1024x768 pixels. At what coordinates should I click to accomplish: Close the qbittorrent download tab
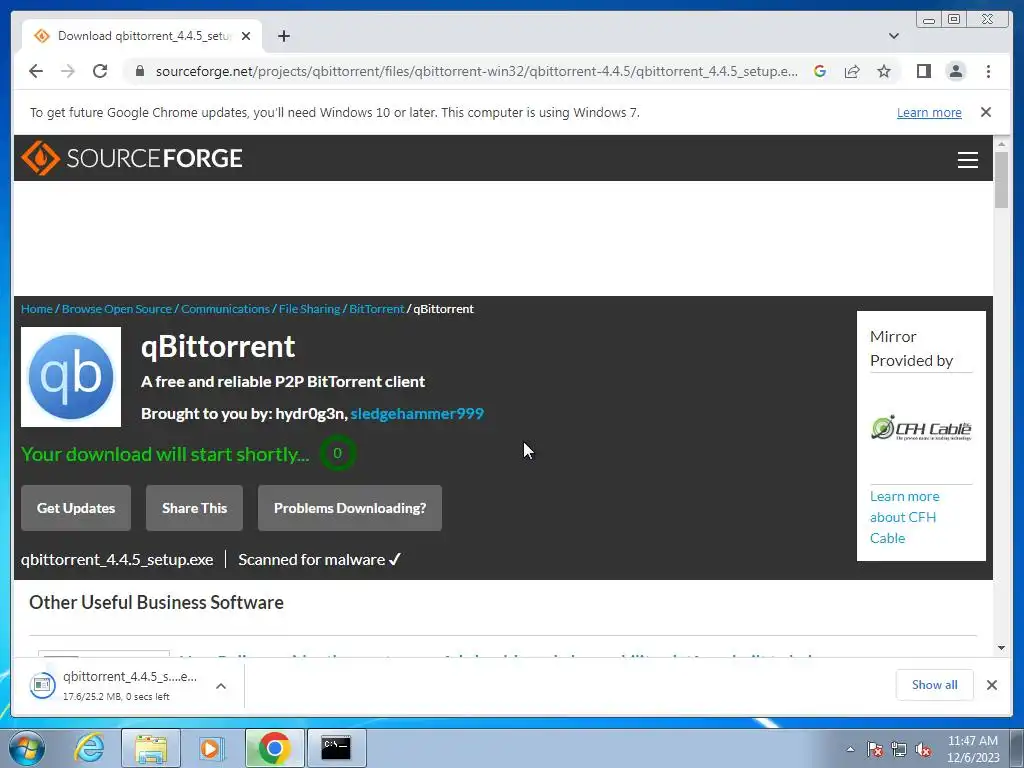click(246, 36)
